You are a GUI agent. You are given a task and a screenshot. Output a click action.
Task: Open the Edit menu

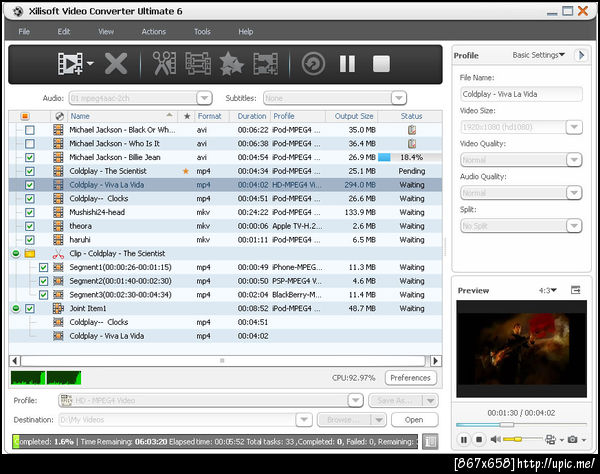tap(64, 31)
